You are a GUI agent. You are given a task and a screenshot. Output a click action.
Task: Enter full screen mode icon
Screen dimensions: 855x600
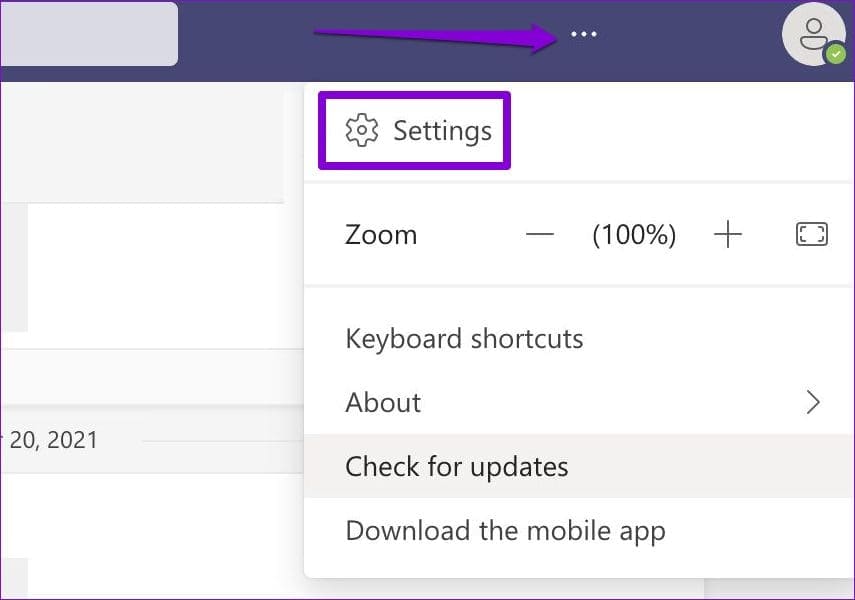click(x=811, y=235)
